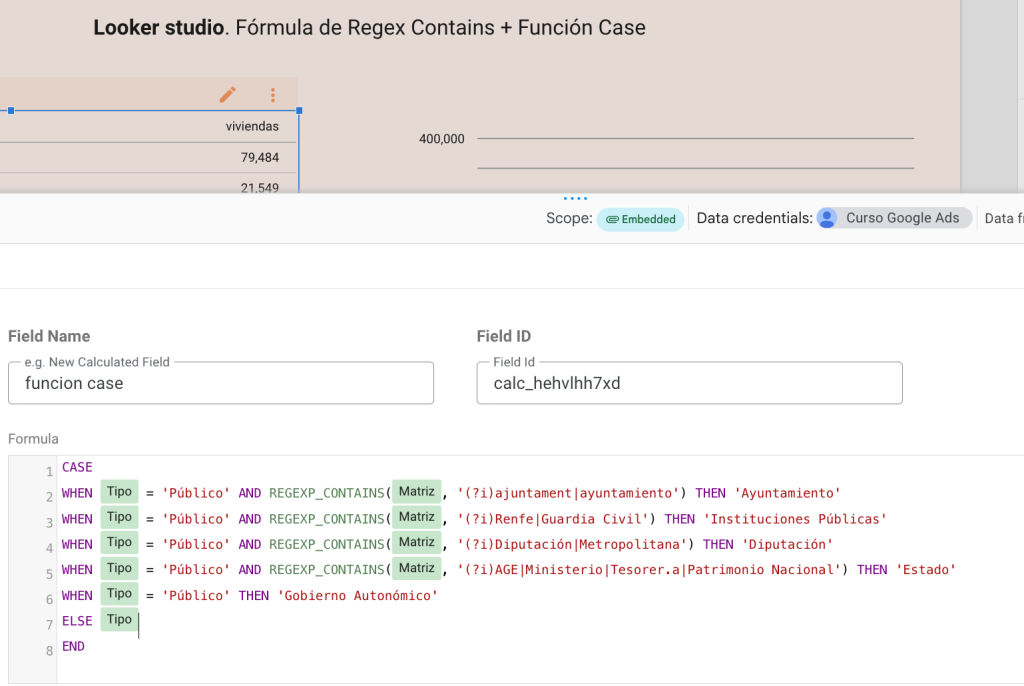1024x686 pixels.
Task: Select the Tipo field chip on the Ayuntamiento line
Action: 120,492
